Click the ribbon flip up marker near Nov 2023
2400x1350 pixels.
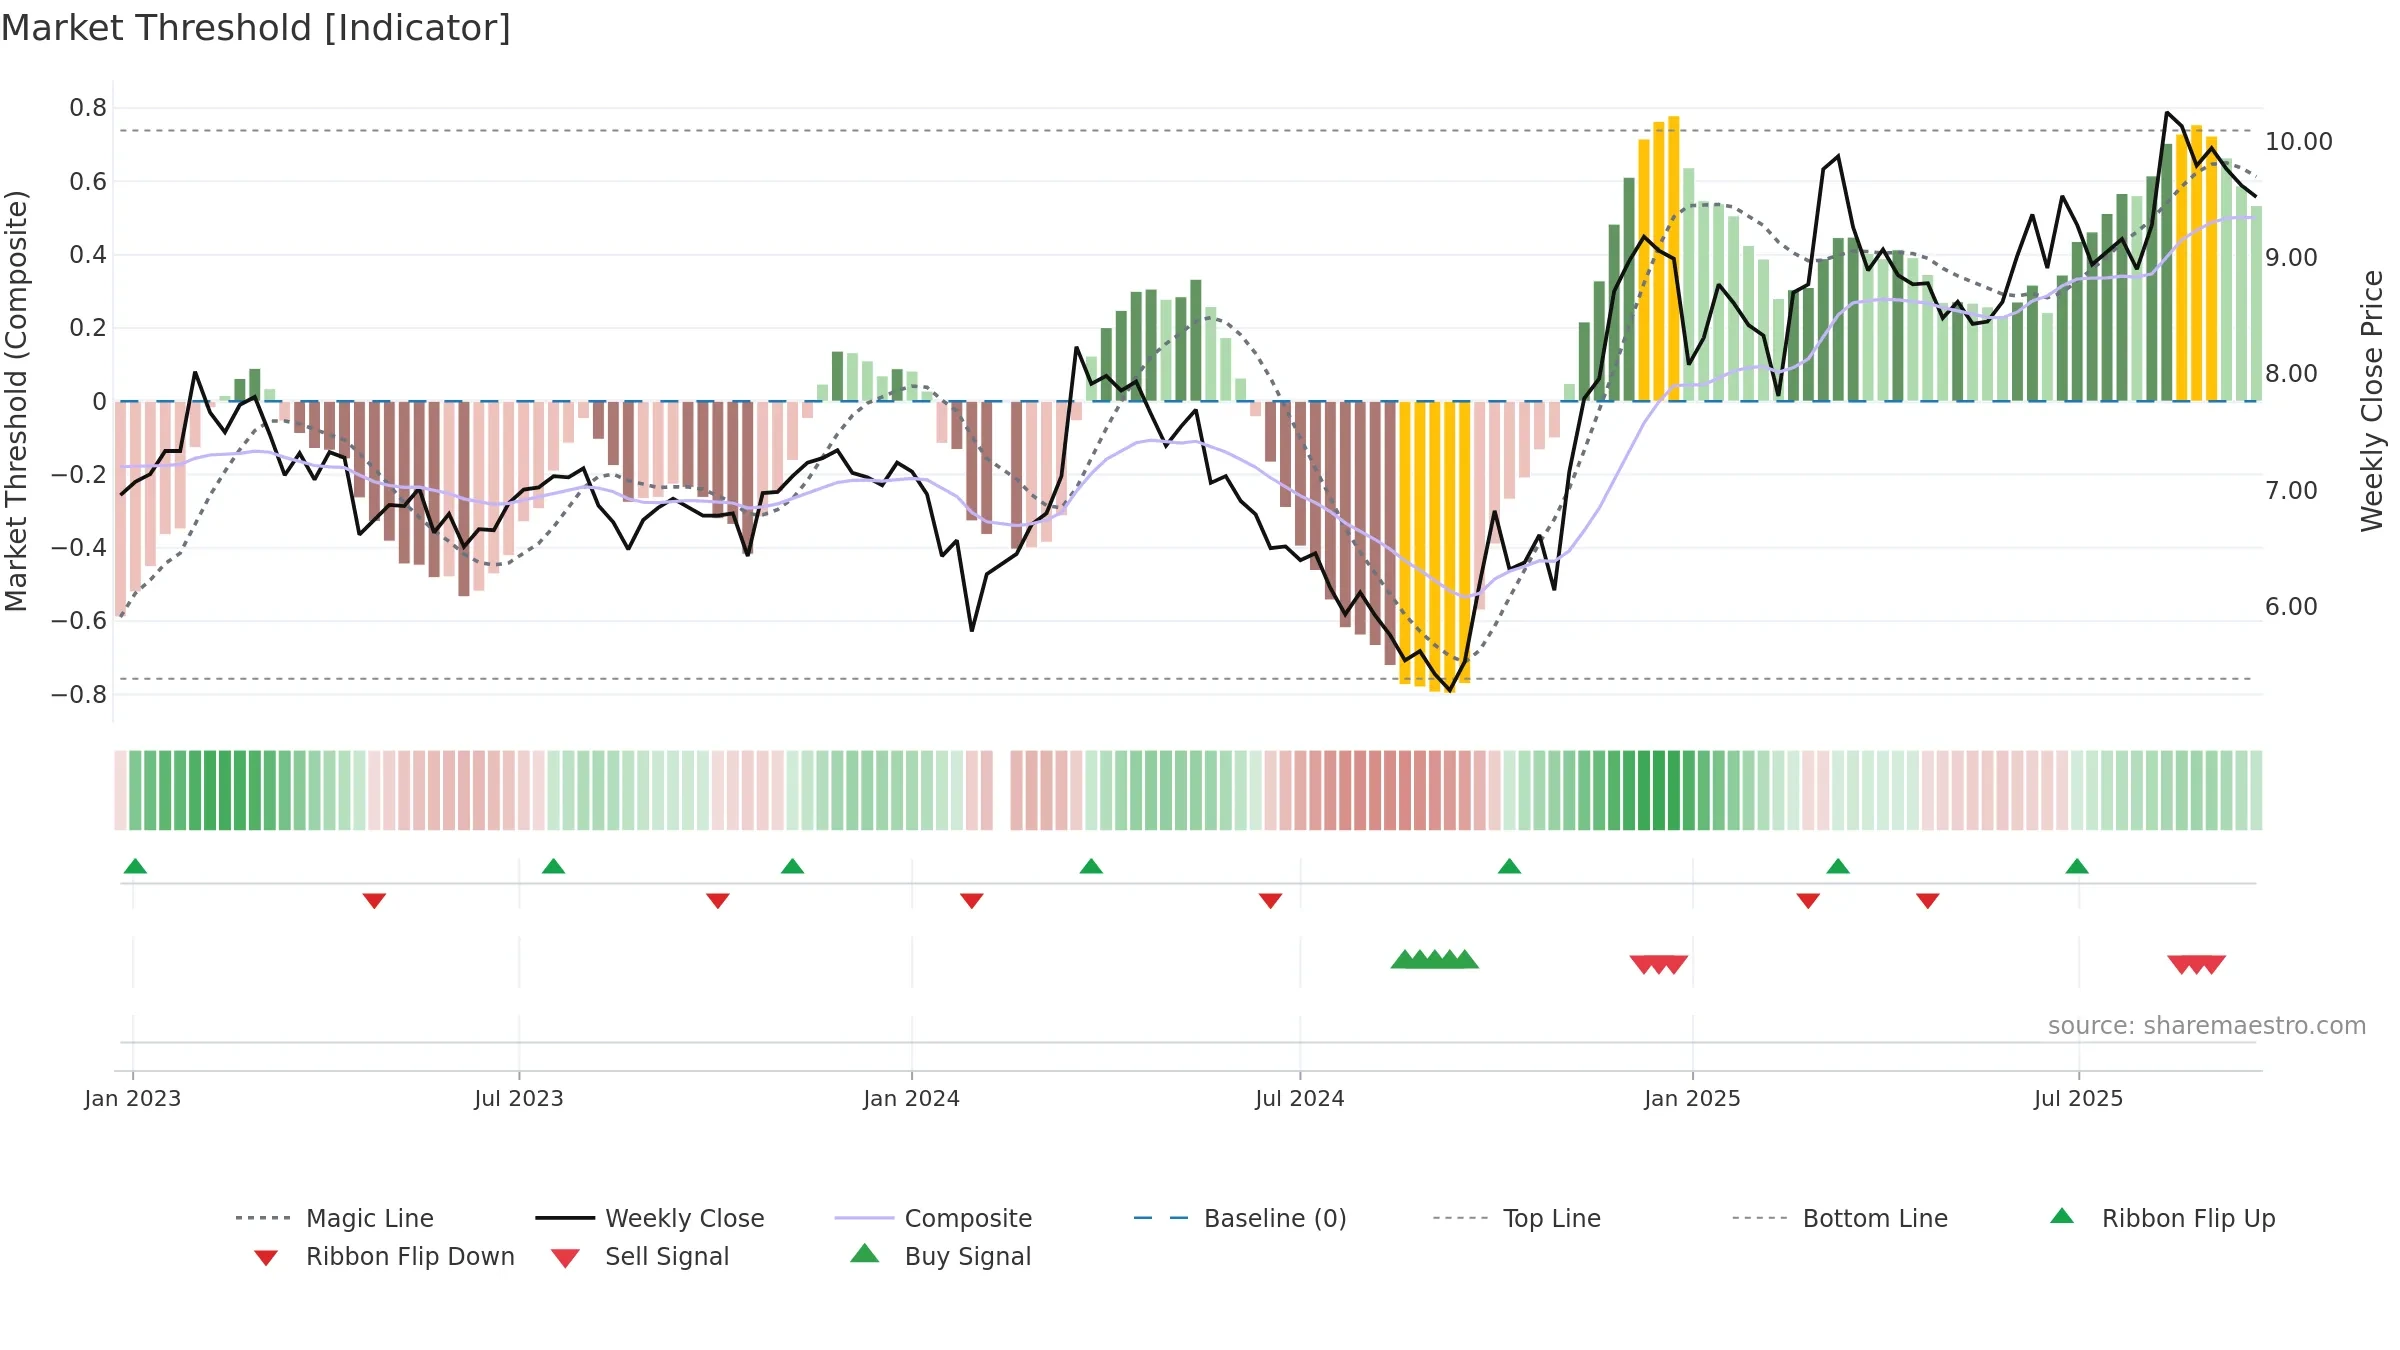792,866
